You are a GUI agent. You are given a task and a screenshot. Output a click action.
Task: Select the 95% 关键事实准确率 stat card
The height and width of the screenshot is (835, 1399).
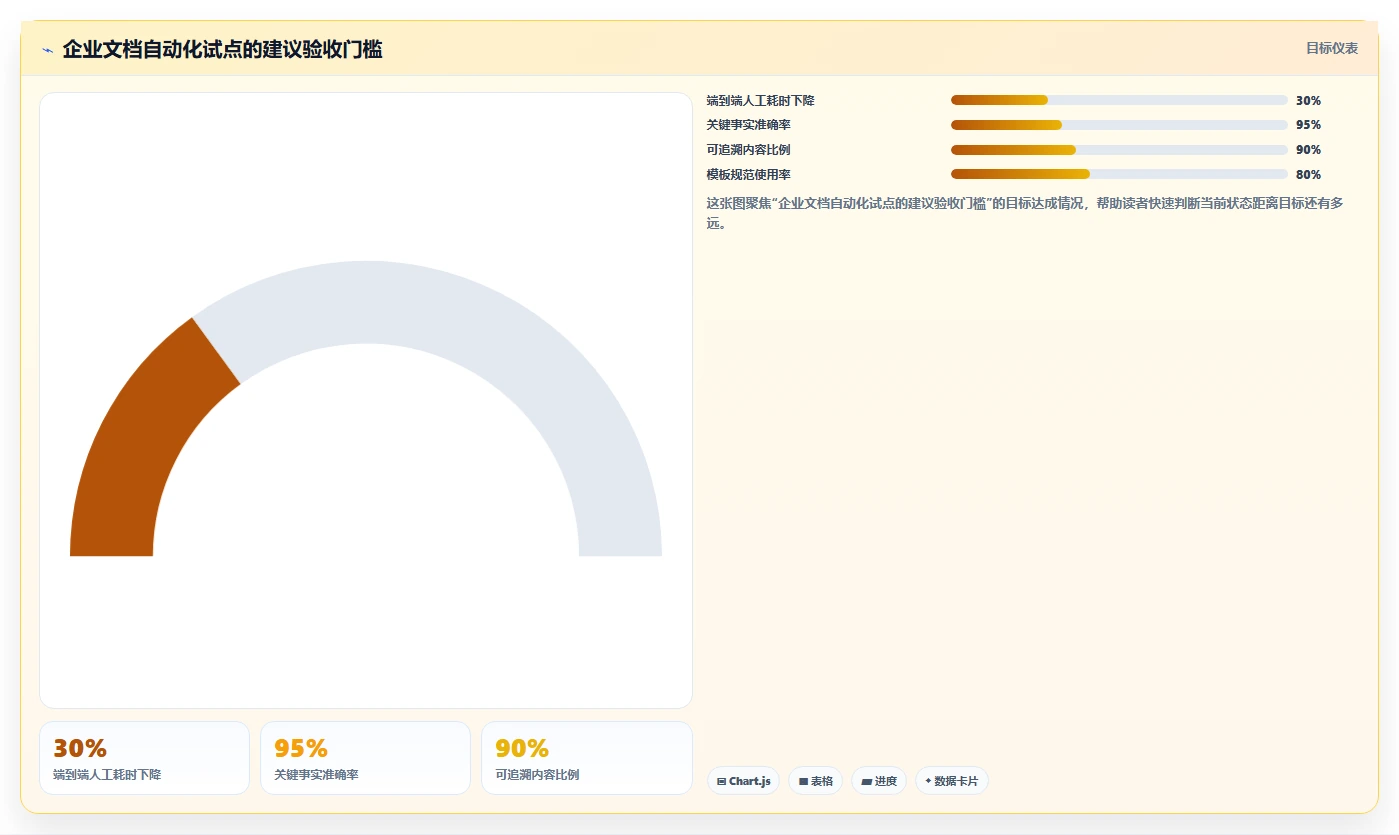point(365,758)
